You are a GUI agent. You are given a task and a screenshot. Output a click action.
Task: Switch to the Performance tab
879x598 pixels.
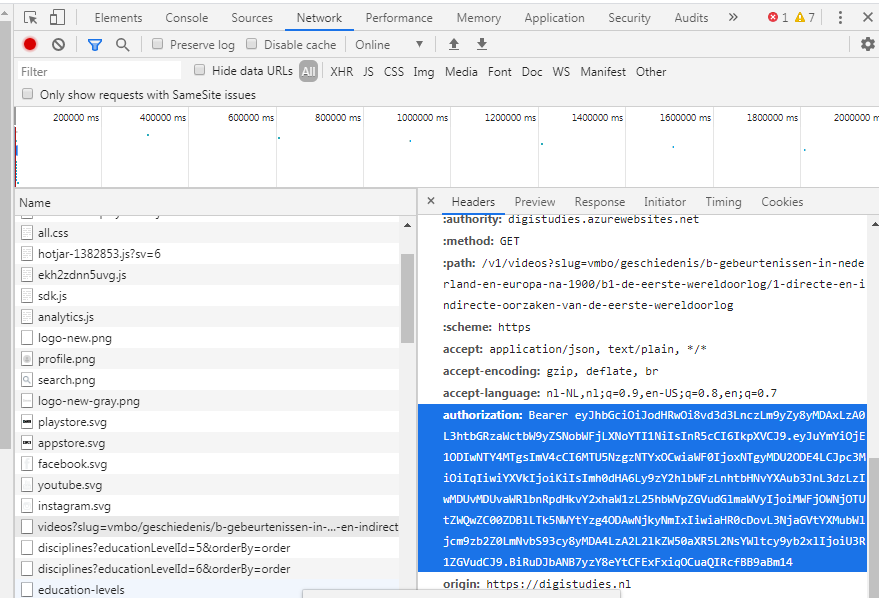click(x=399, y=18)
